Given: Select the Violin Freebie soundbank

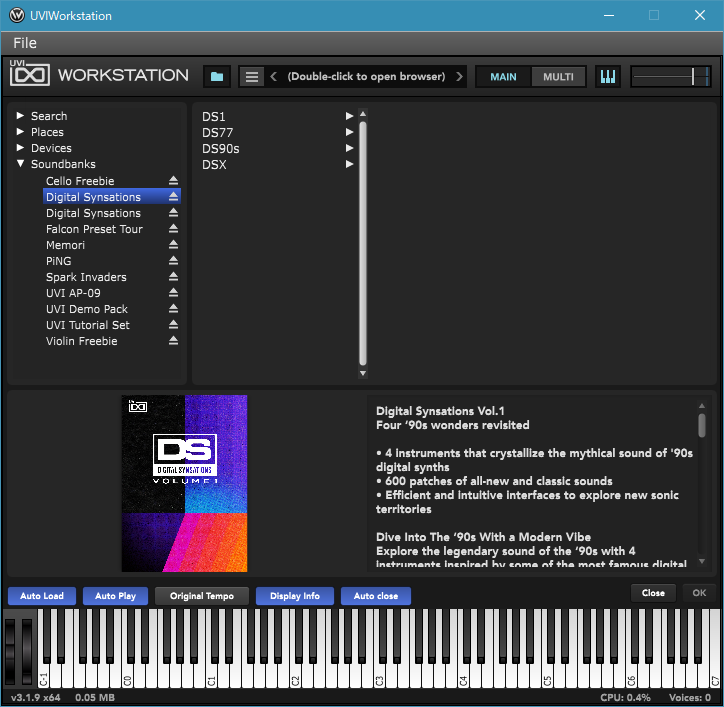Looking at the screenshot, I should click(x=81, y=341).
